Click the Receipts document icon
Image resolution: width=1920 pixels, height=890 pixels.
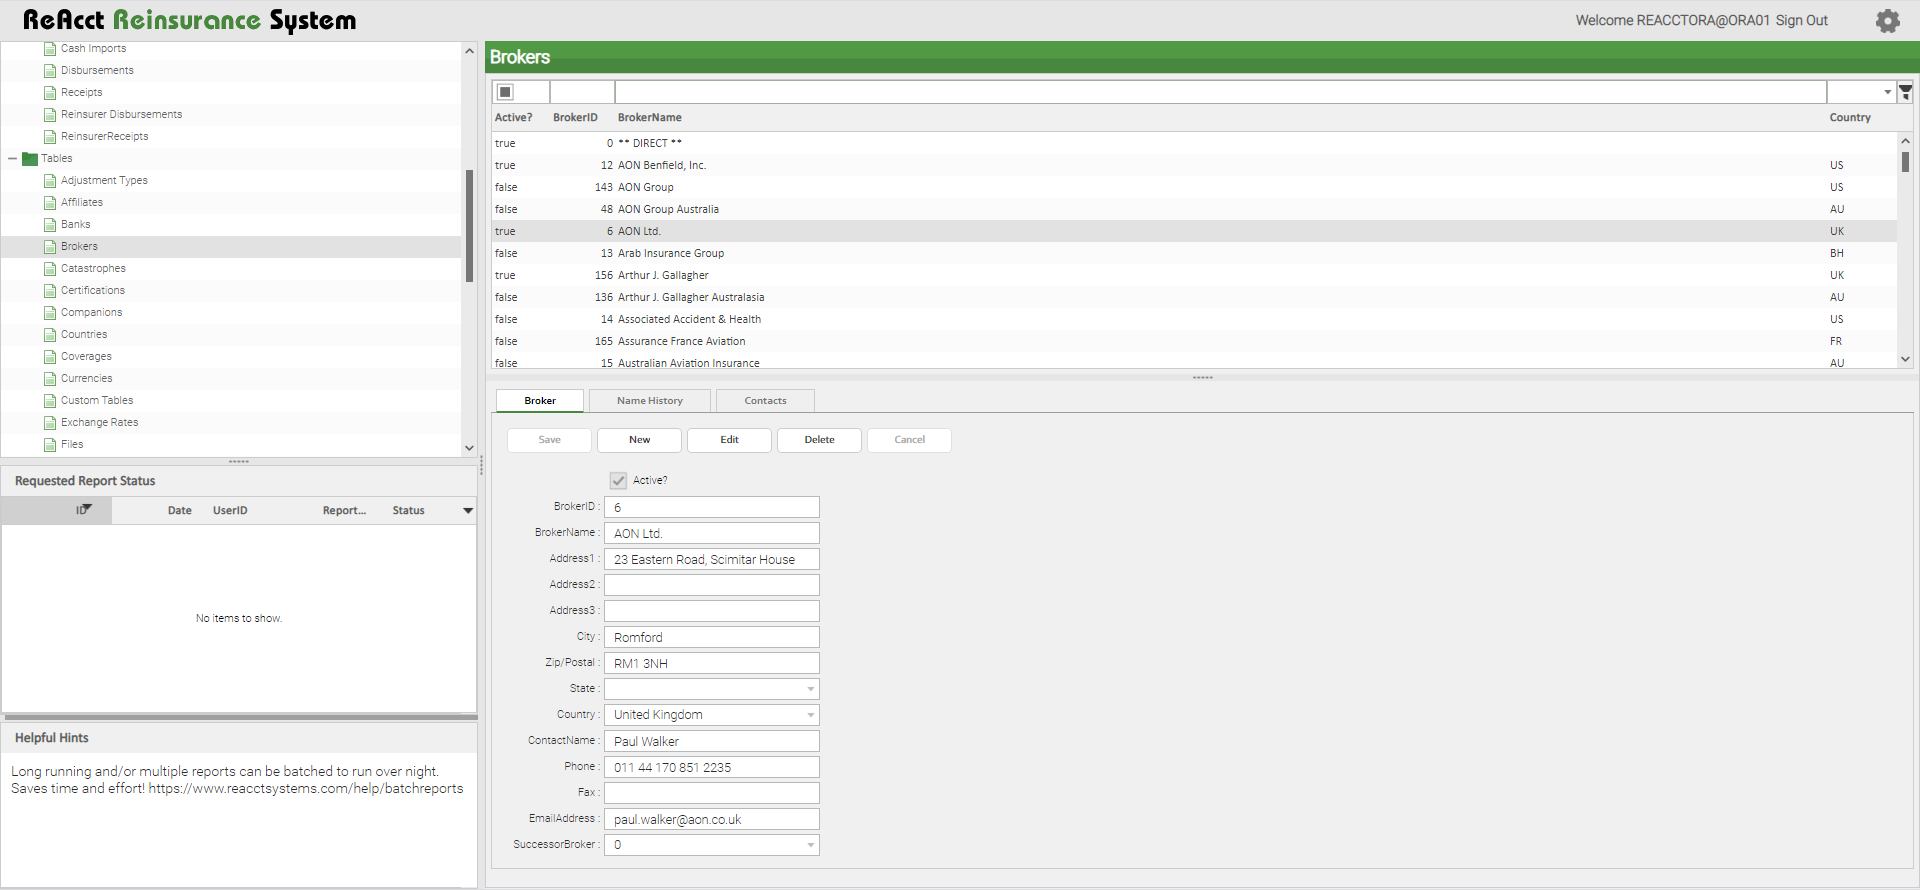tap(50, 93)
